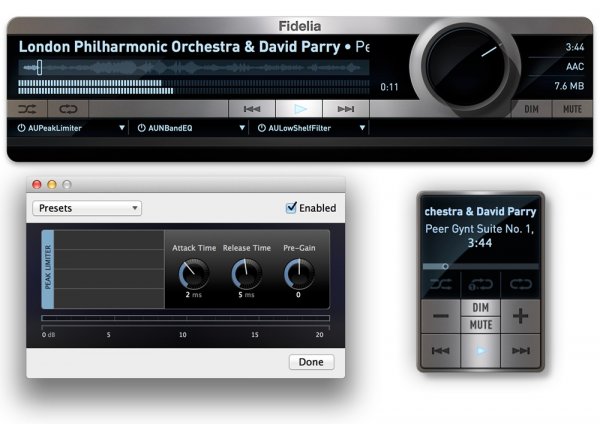Click play in the mini player

(481, 351)
